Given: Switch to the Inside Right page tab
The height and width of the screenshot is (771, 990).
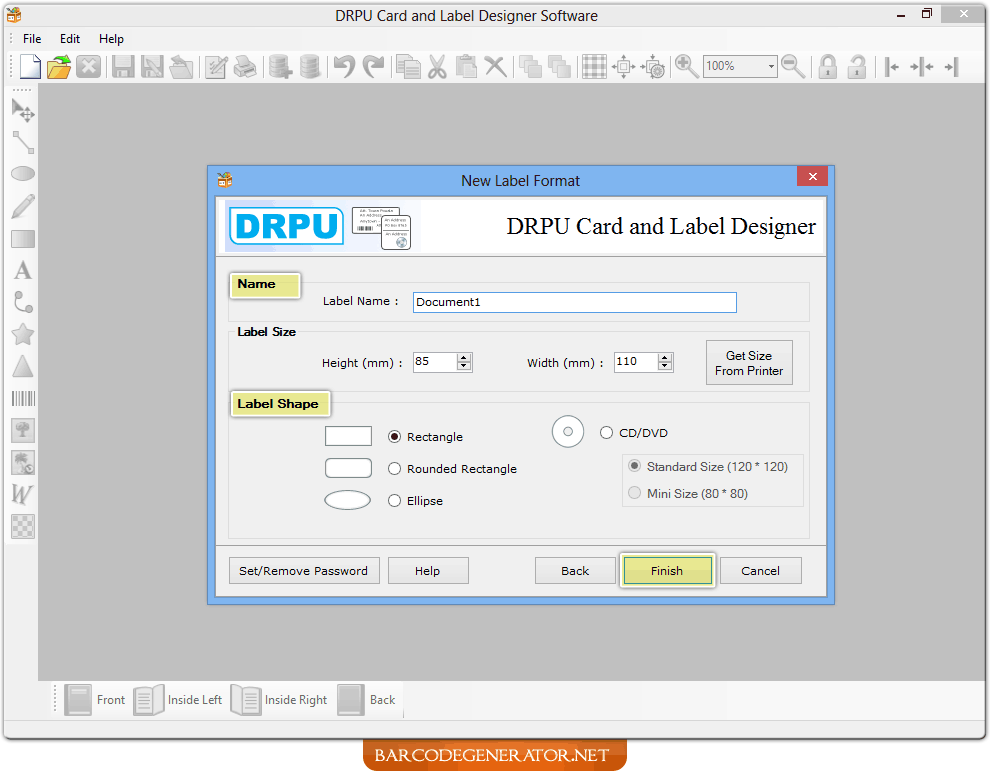Looking at the screenshot, I should coord(279,700).
